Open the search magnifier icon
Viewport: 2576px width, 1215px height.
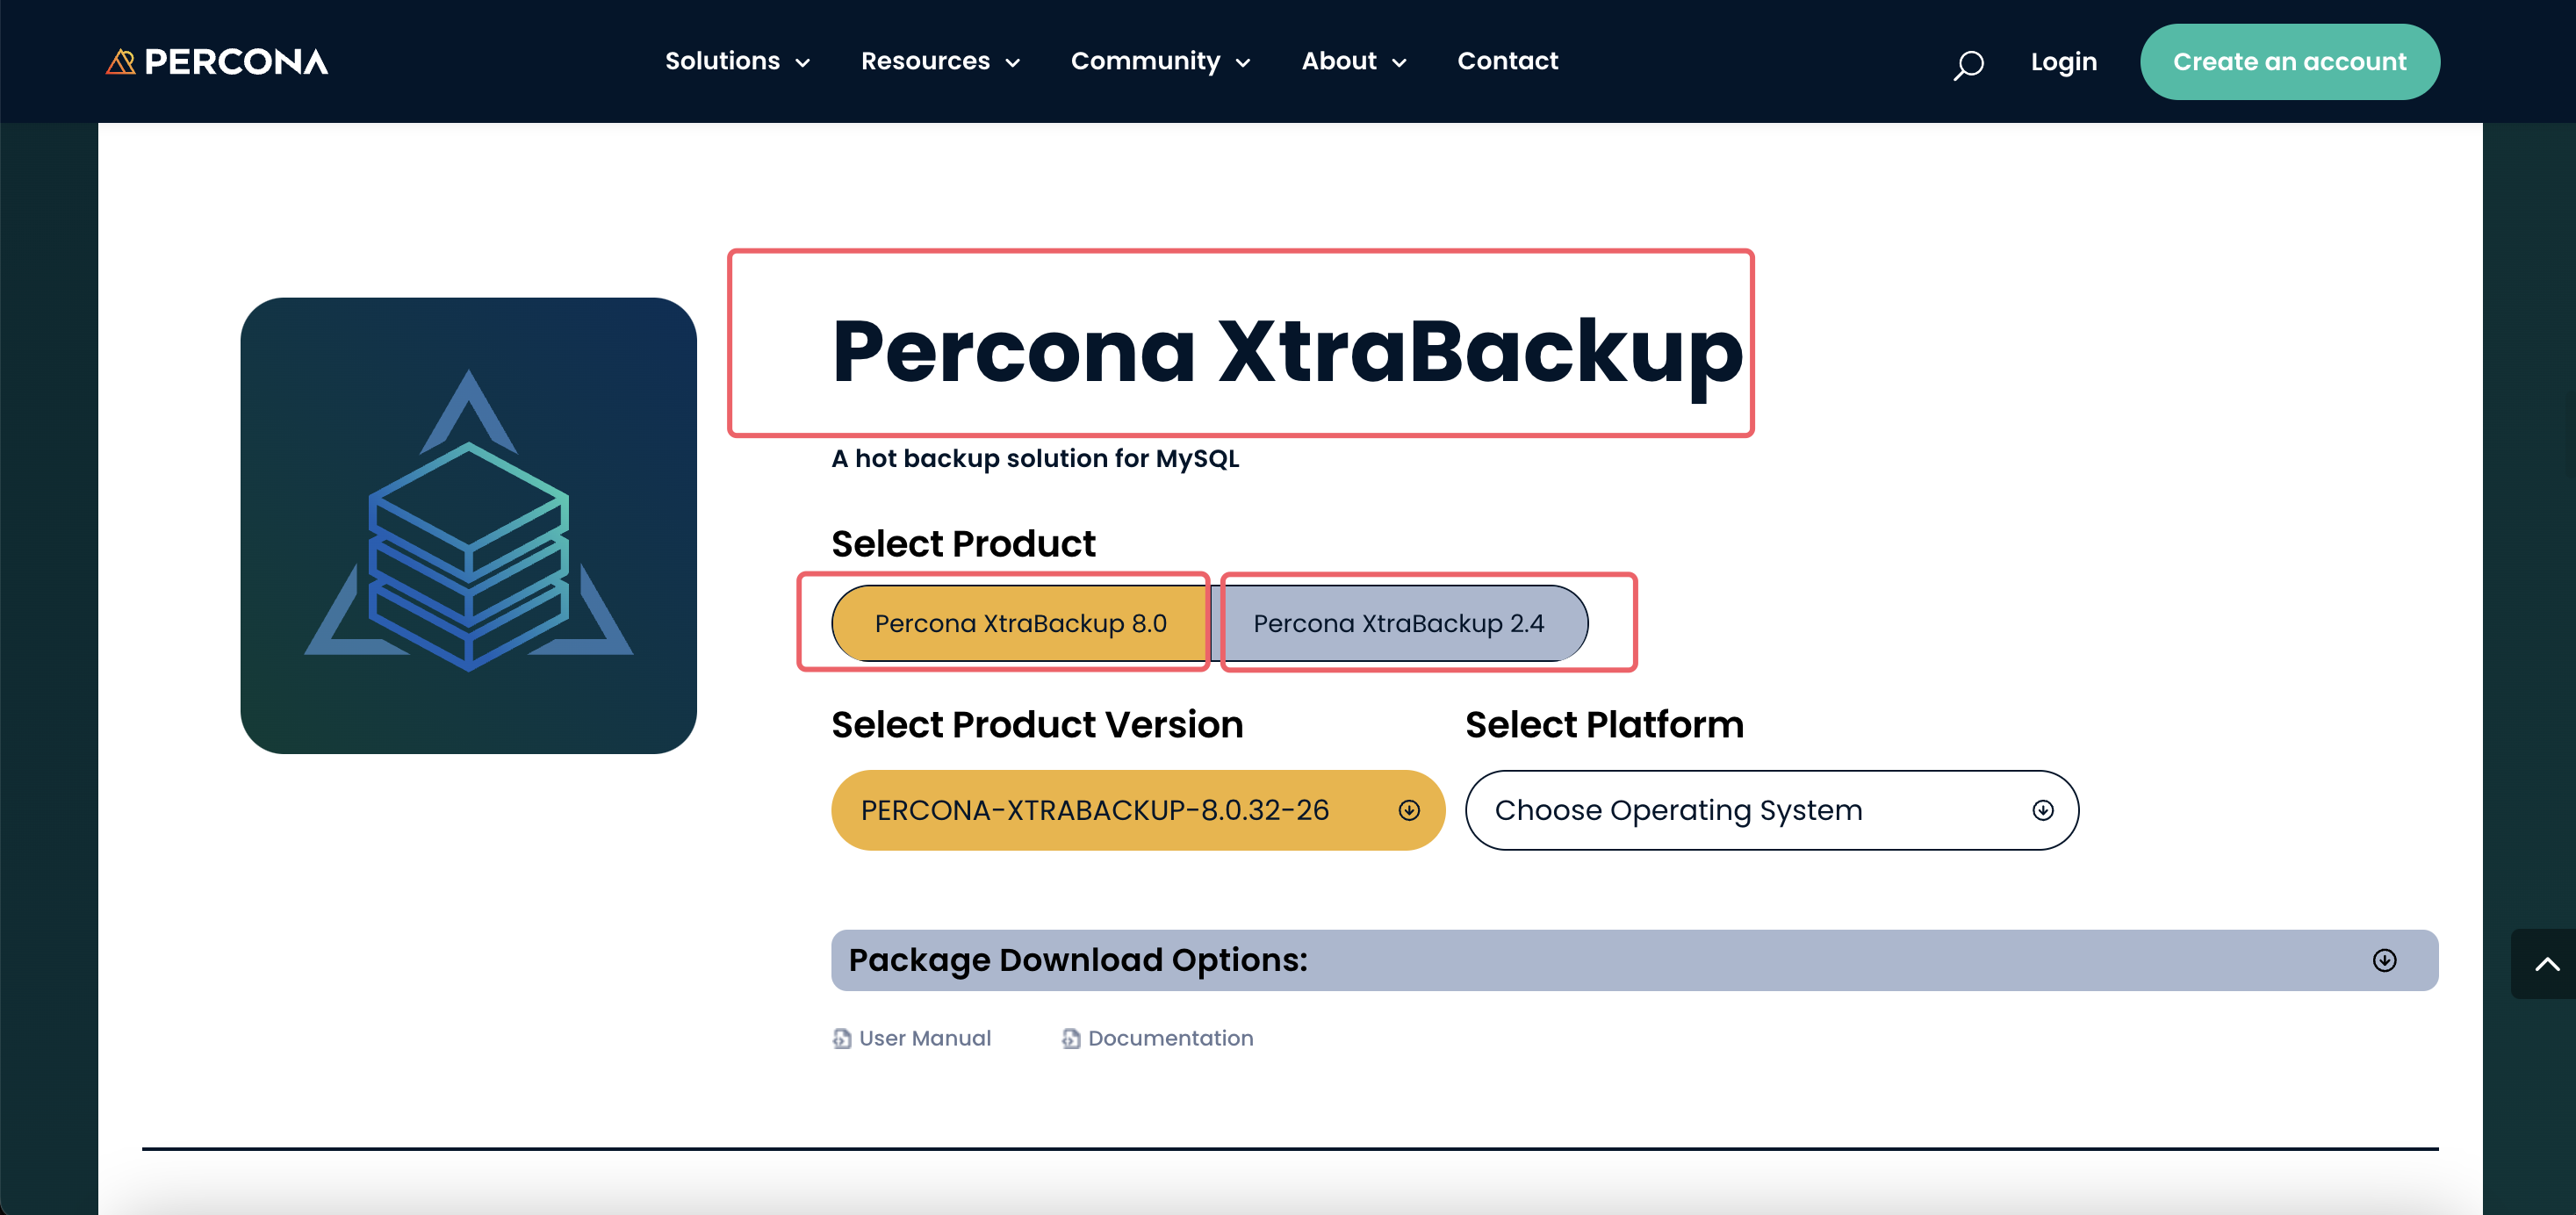tap(1968, 65)
